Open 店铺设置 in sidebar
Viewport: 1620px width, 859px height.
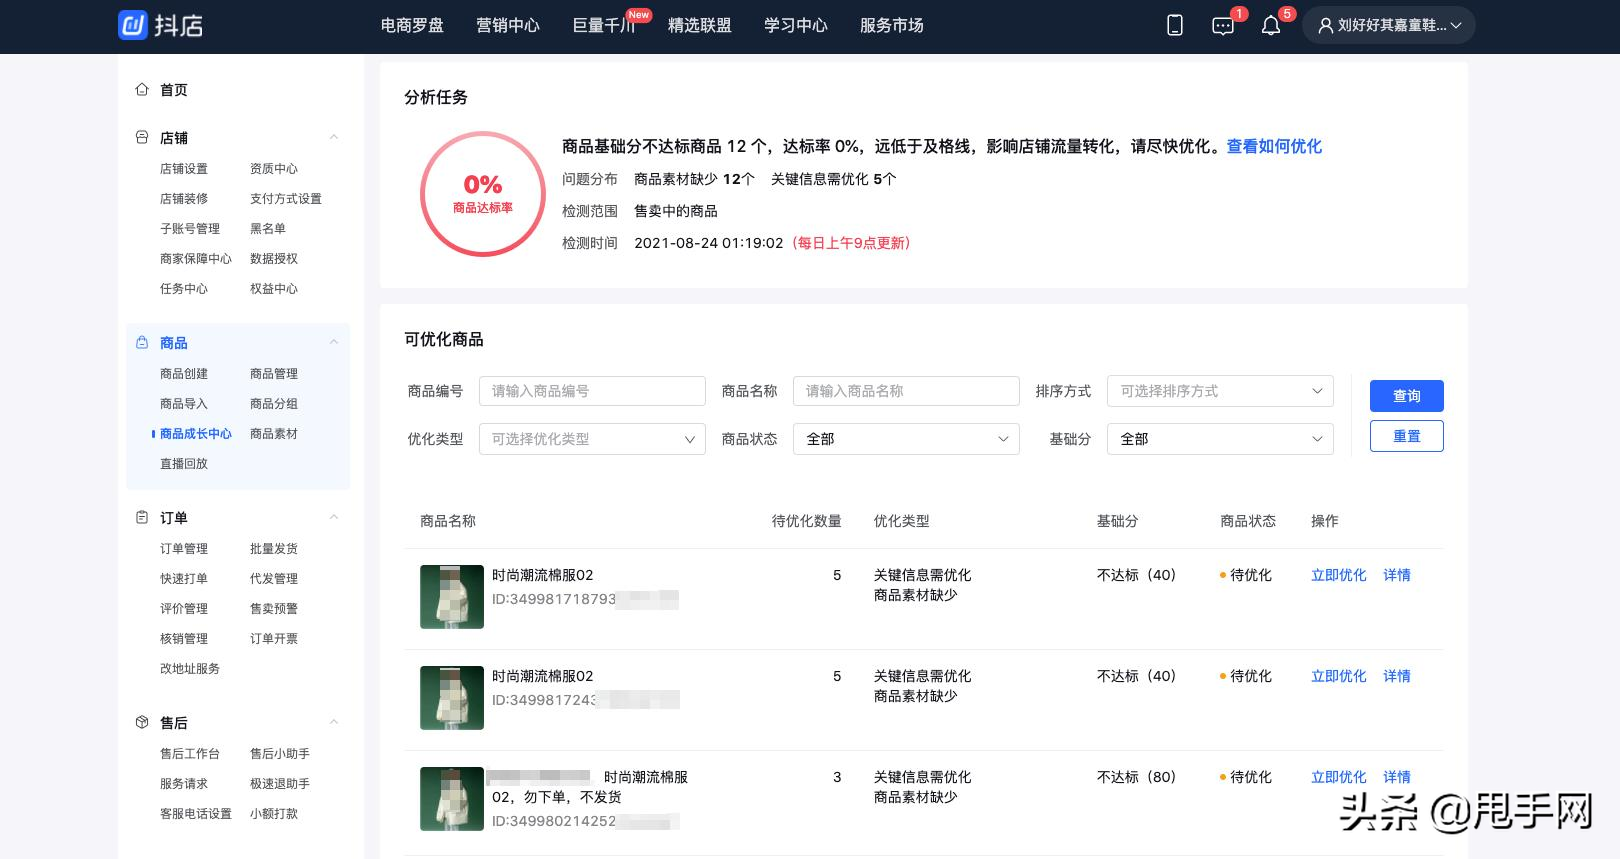[184, 169]
